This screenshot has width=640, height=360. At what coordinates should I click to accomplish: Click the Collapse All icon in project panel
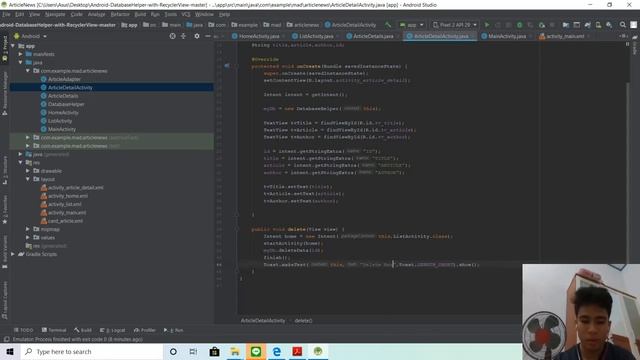point(183,36)
